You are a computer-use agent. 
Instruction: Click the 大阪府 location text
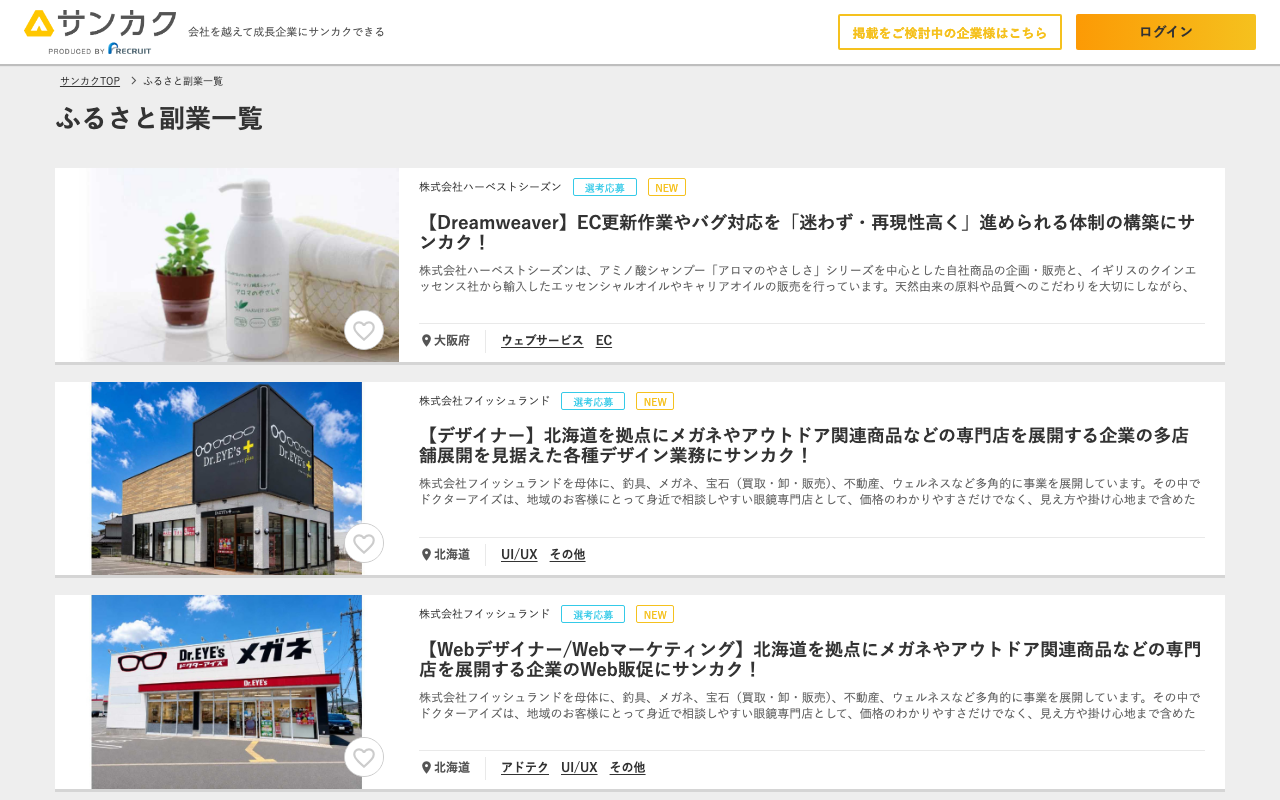click(x=452, y=341)
